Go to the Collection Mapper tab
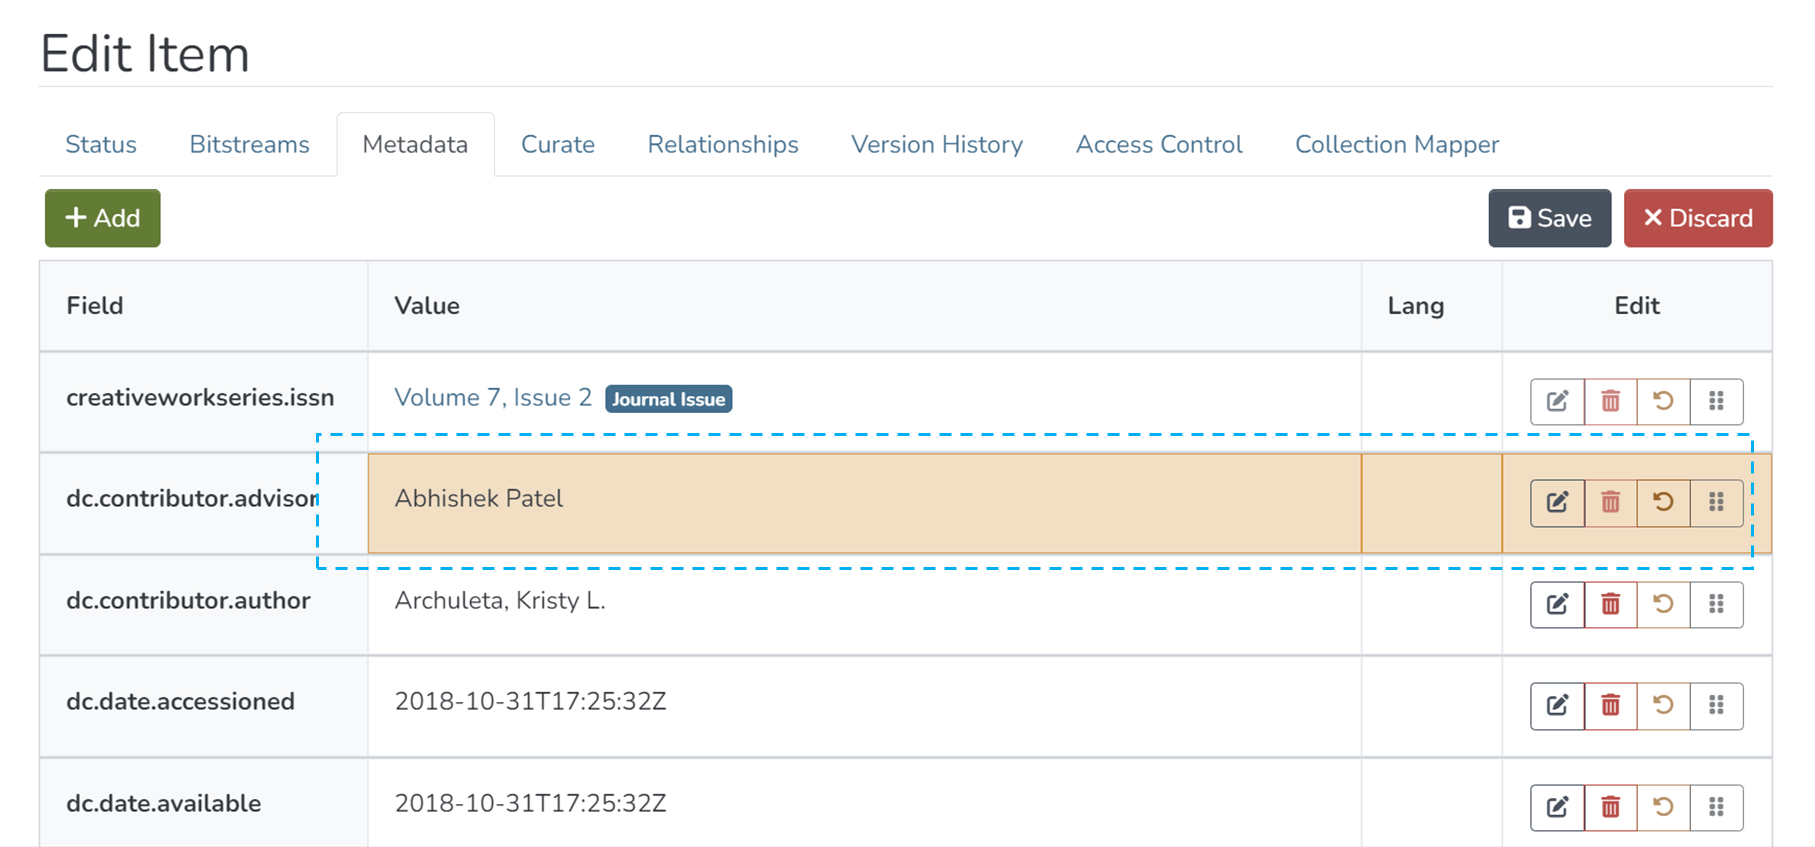This screenshot has width=1815, height=847. [1396, 145]
